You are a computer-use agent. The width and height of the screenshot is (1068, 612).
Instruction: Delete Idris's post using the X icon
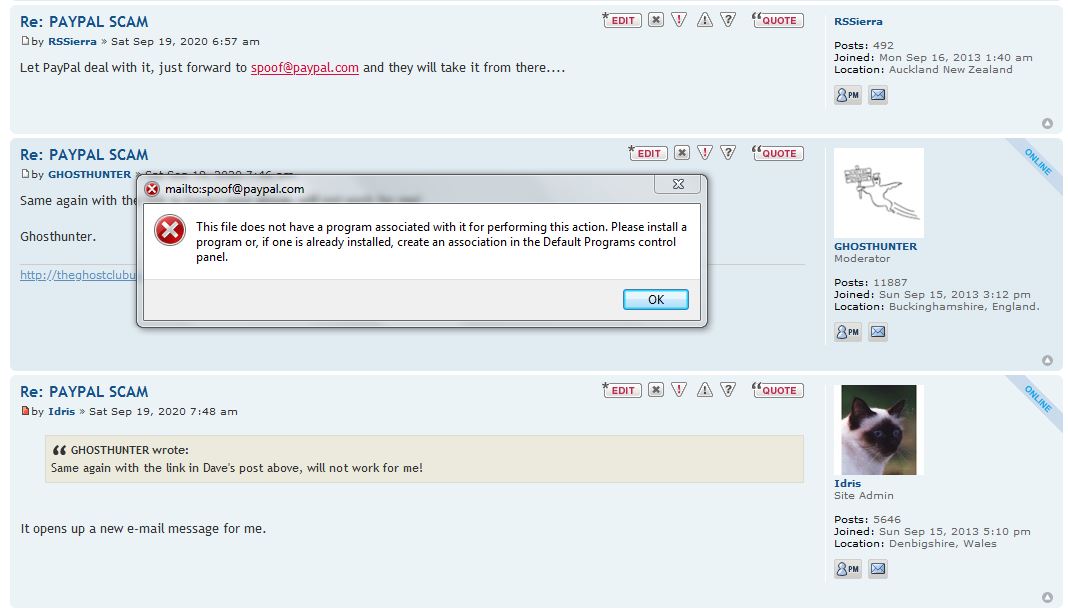pos(656,390)
